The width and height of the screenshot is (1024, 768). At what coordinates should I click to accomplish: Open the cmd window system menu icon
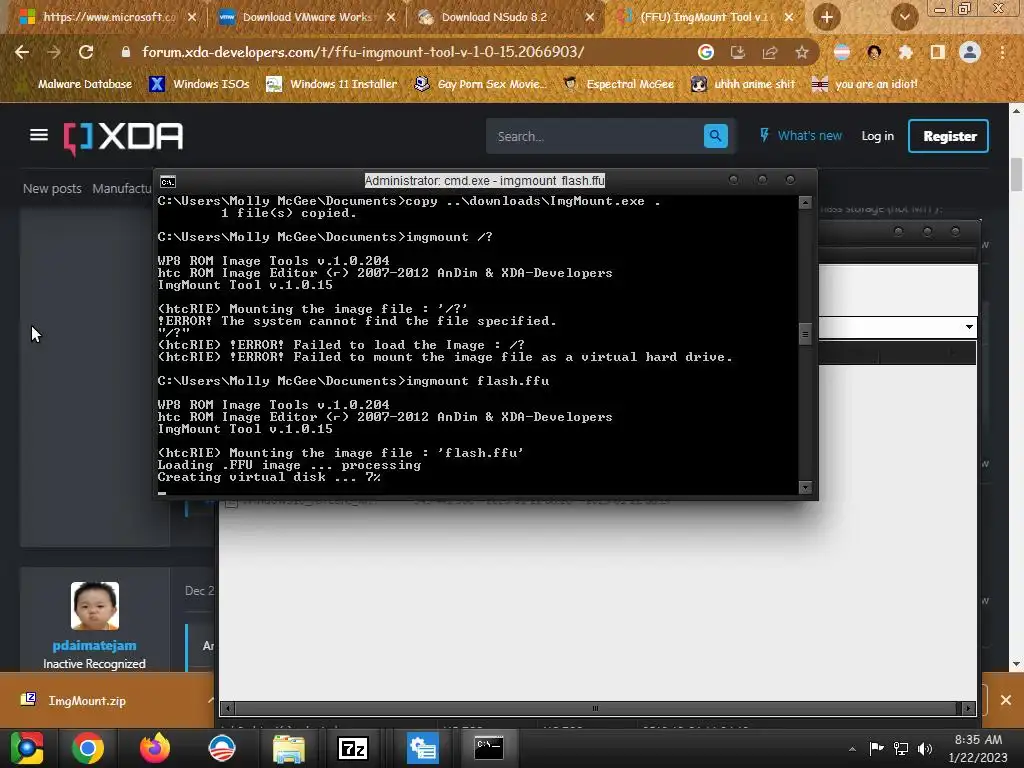[168, 181]
